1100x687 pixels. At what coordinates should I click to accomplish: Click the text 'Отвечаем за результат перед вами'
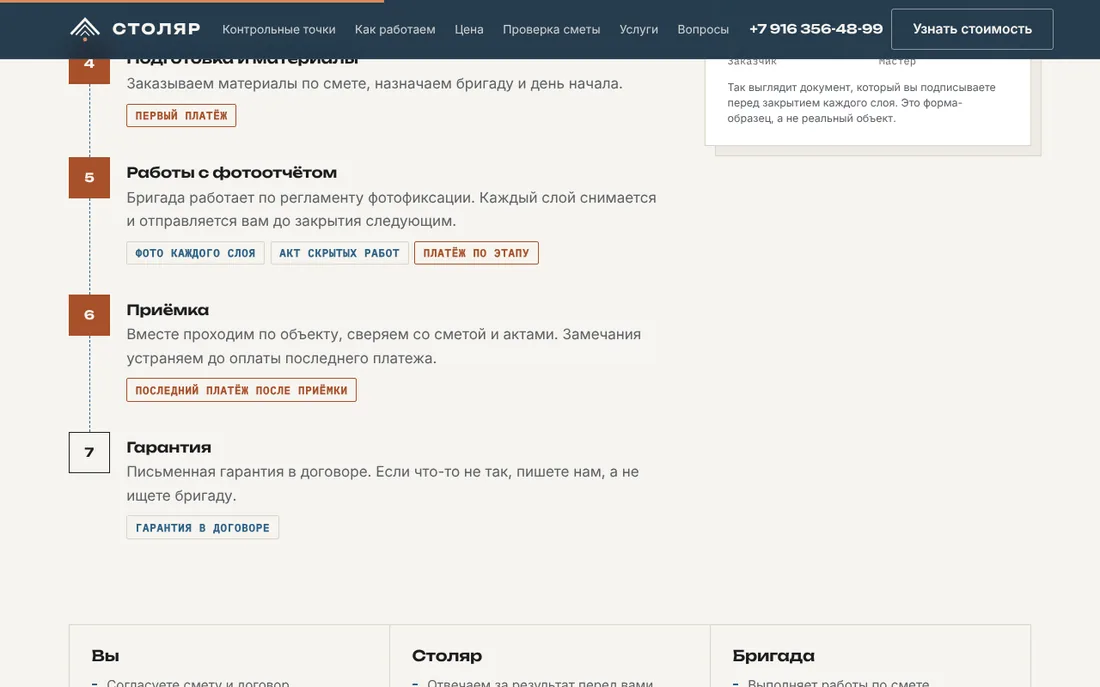click(x=539, y=682)
